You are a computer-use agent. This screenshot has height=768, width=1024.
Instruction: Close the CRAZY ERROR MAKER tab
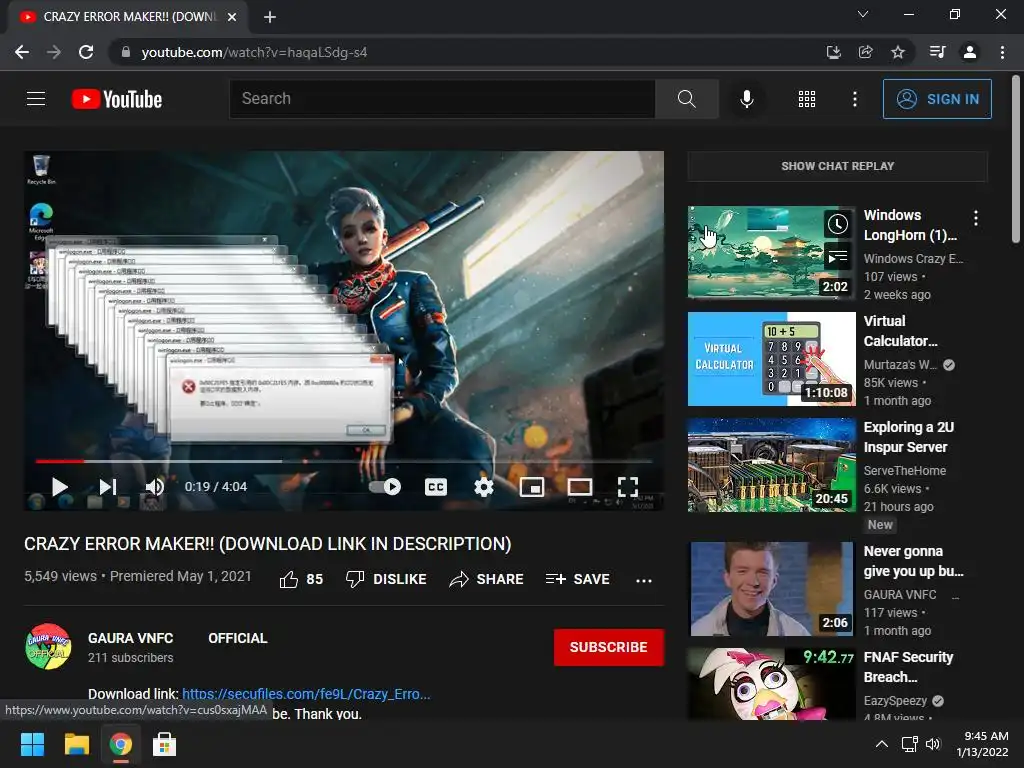click(x=232, y=17)
